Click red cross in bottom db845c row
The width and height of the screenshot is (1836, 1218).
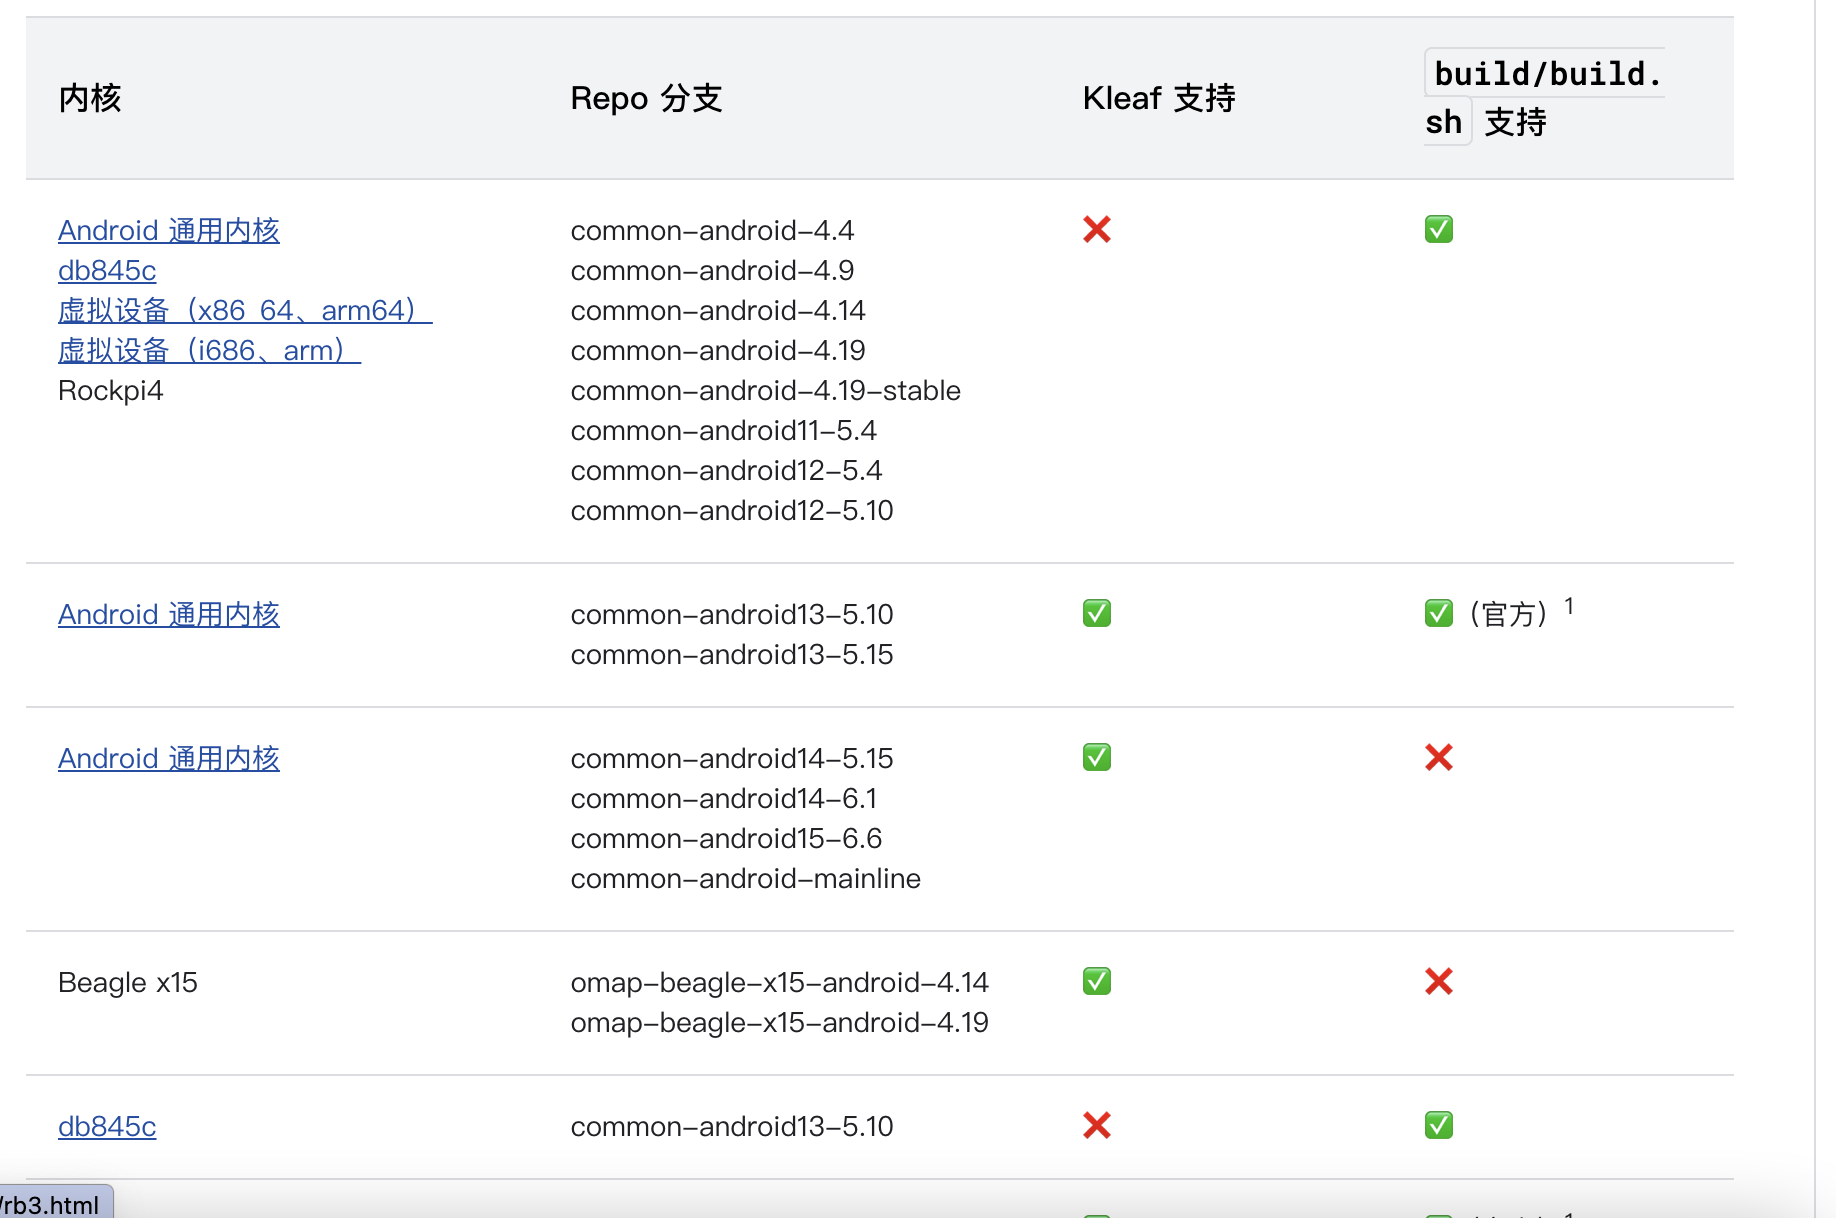(x=1097, y=1126)
